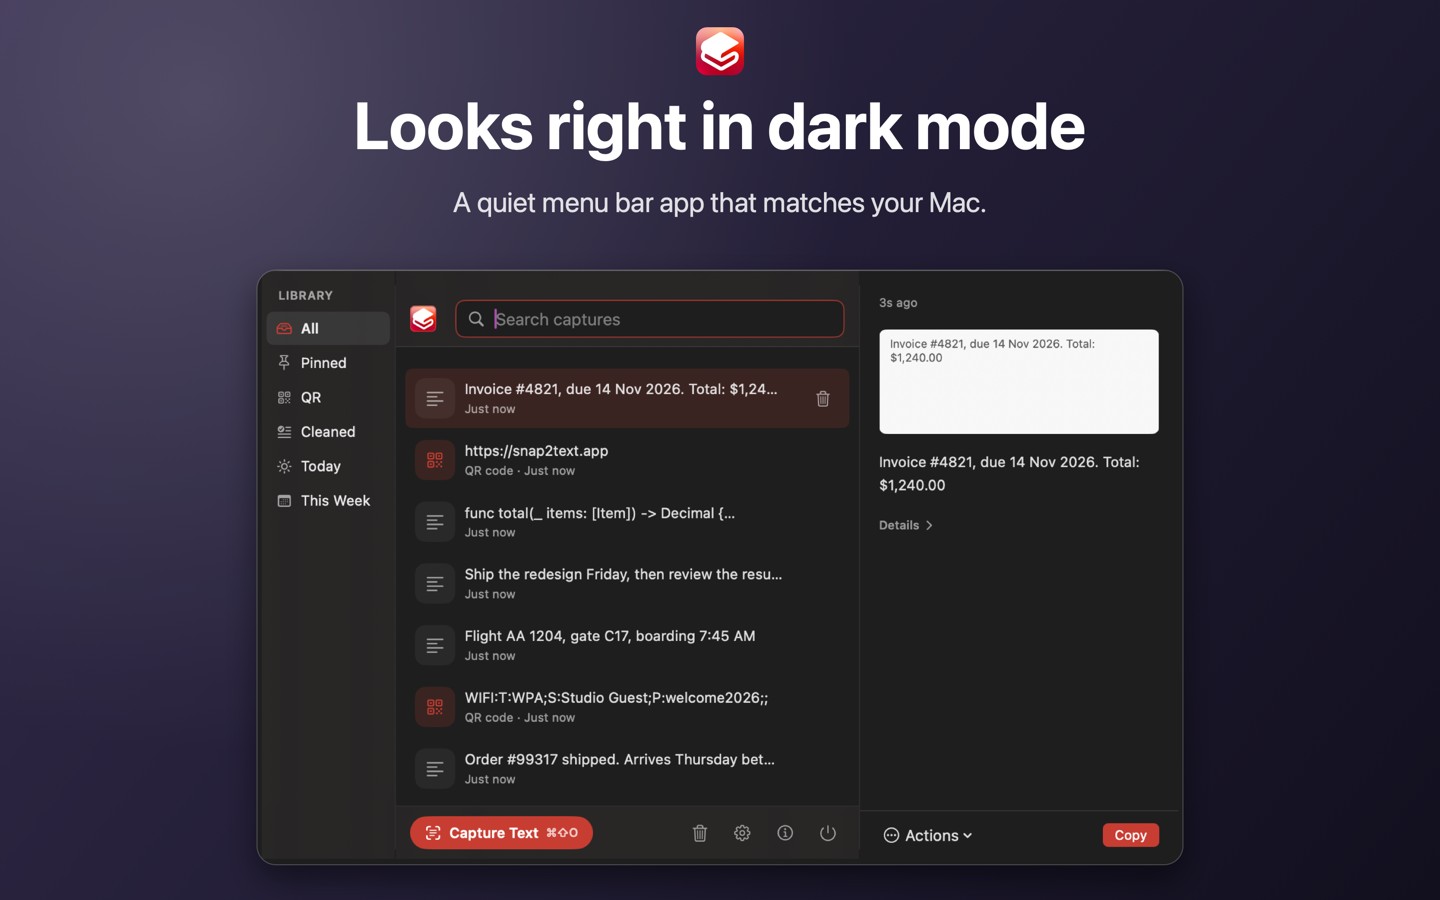1440x900 pixels.
Task: Click QR icon of WIFI Studio Guest row
Action: pyautogui.click(x=435, y=707)
